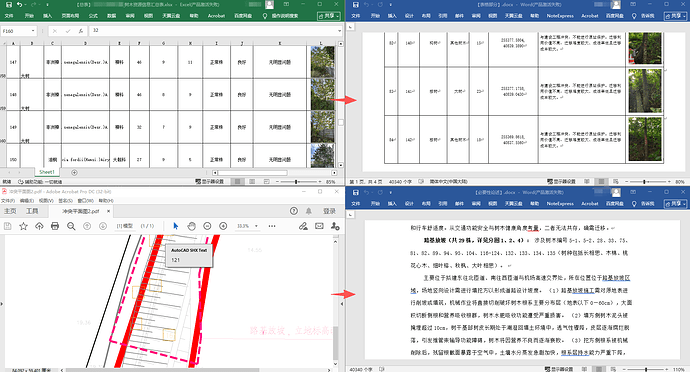
Task: Open Acrobat help question mark icon
Action: tap(294, 211)
